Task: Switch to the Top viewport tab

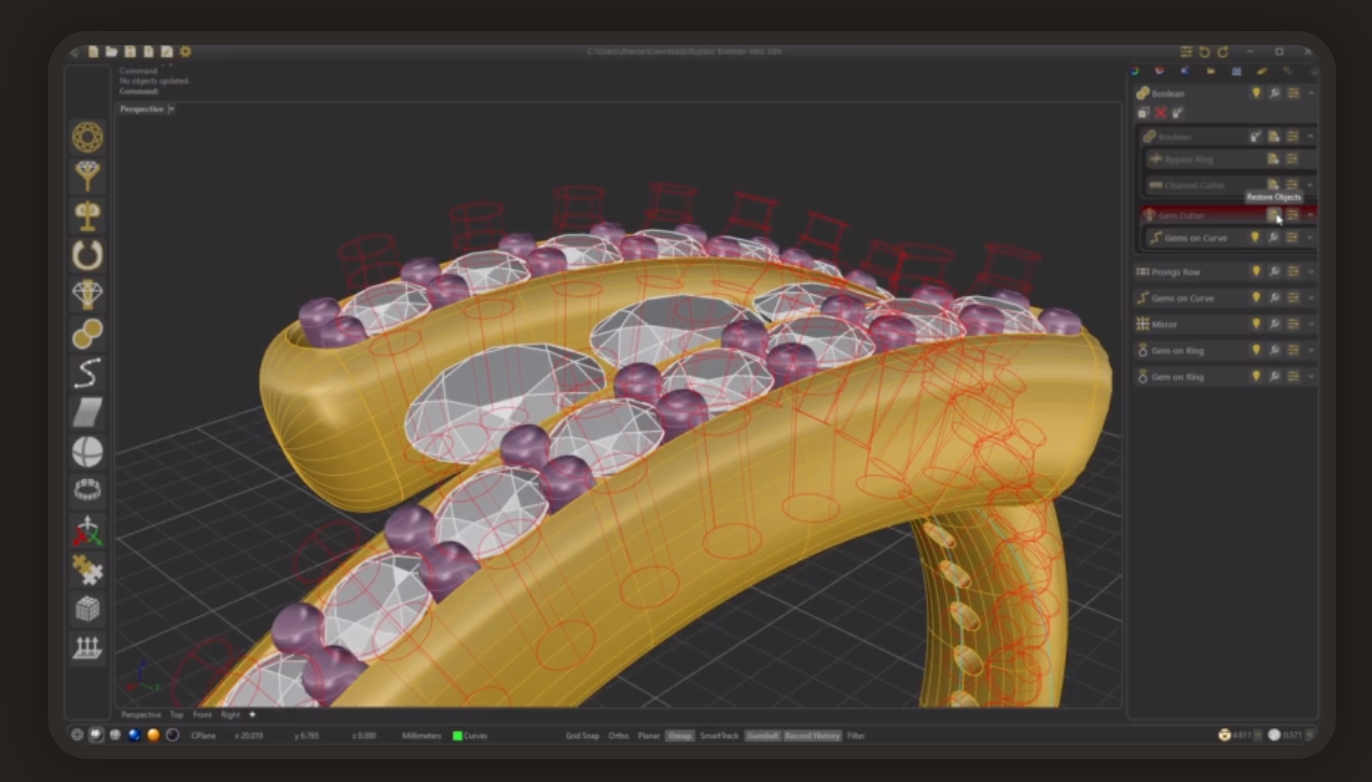Action: coord(176,715)
